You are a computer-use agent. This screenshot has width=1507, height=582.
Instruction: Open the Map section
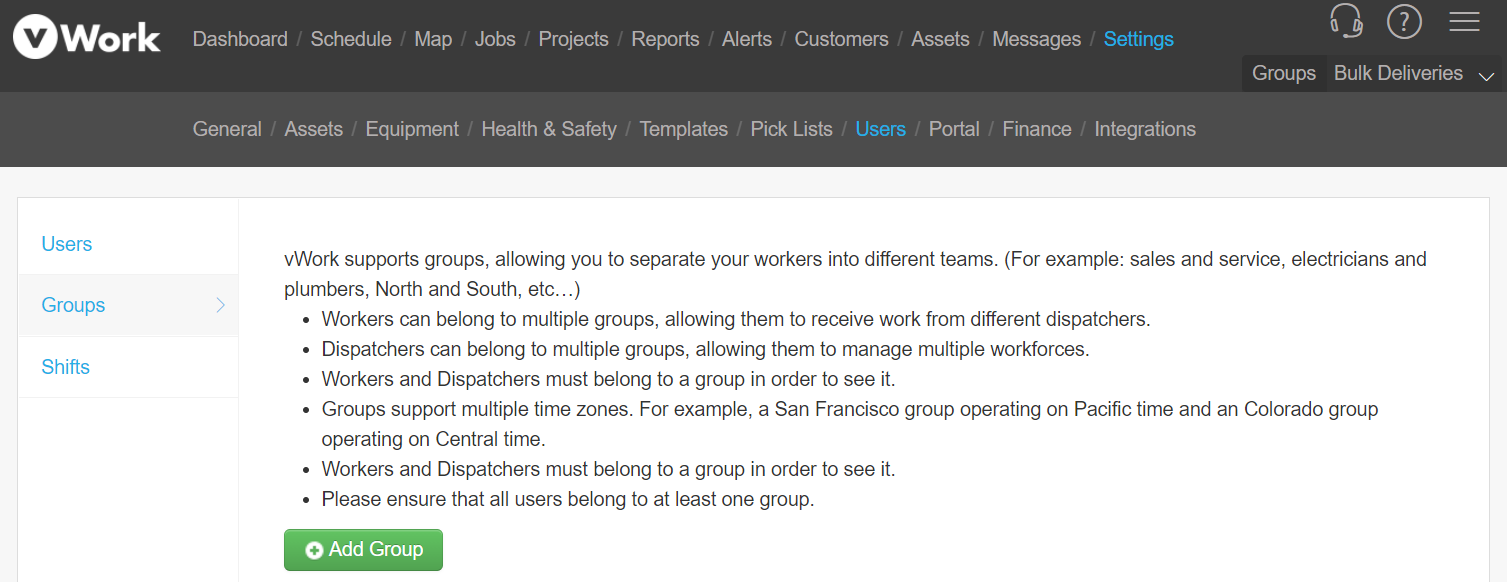[433, 39]
